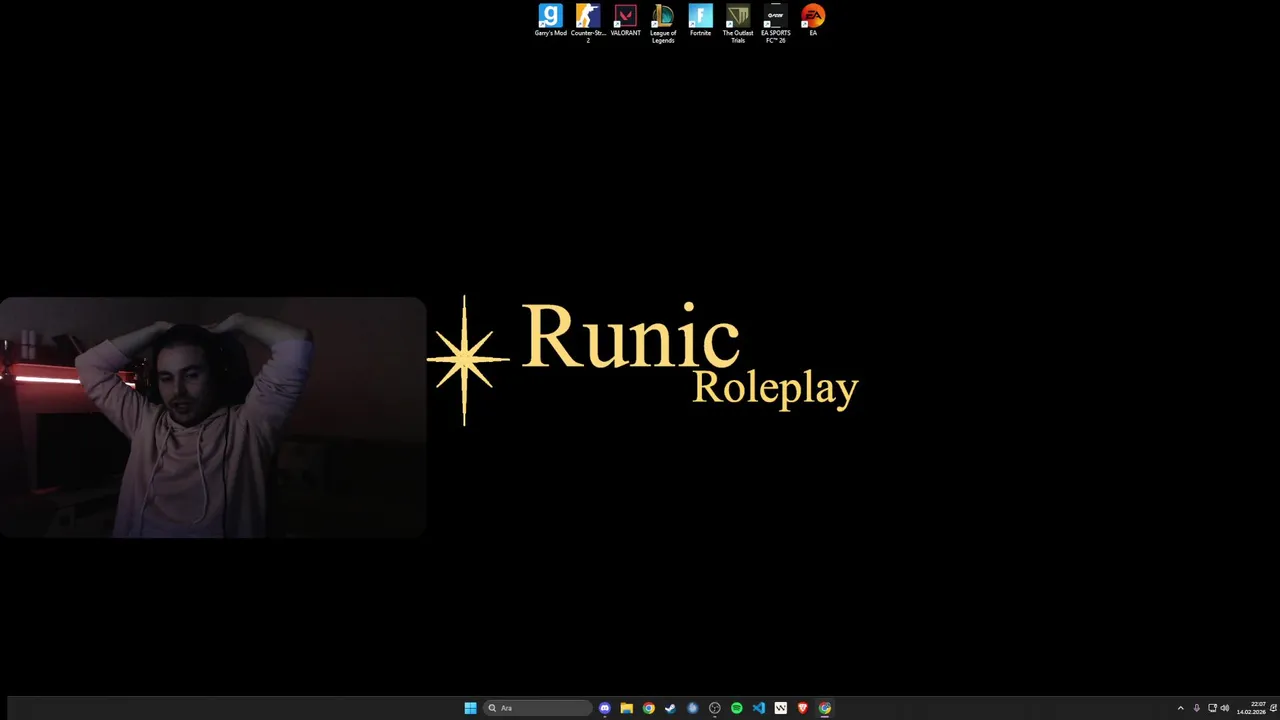
Task: Open File Explorer from the taskbar
Action: [627, 708]
